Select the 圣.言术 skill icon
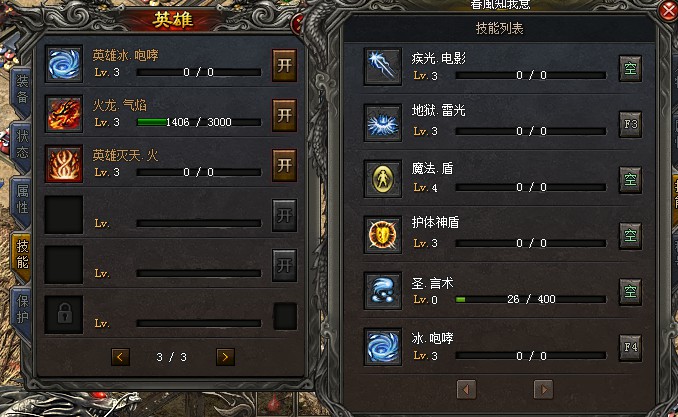 click(x=383, y=291)
